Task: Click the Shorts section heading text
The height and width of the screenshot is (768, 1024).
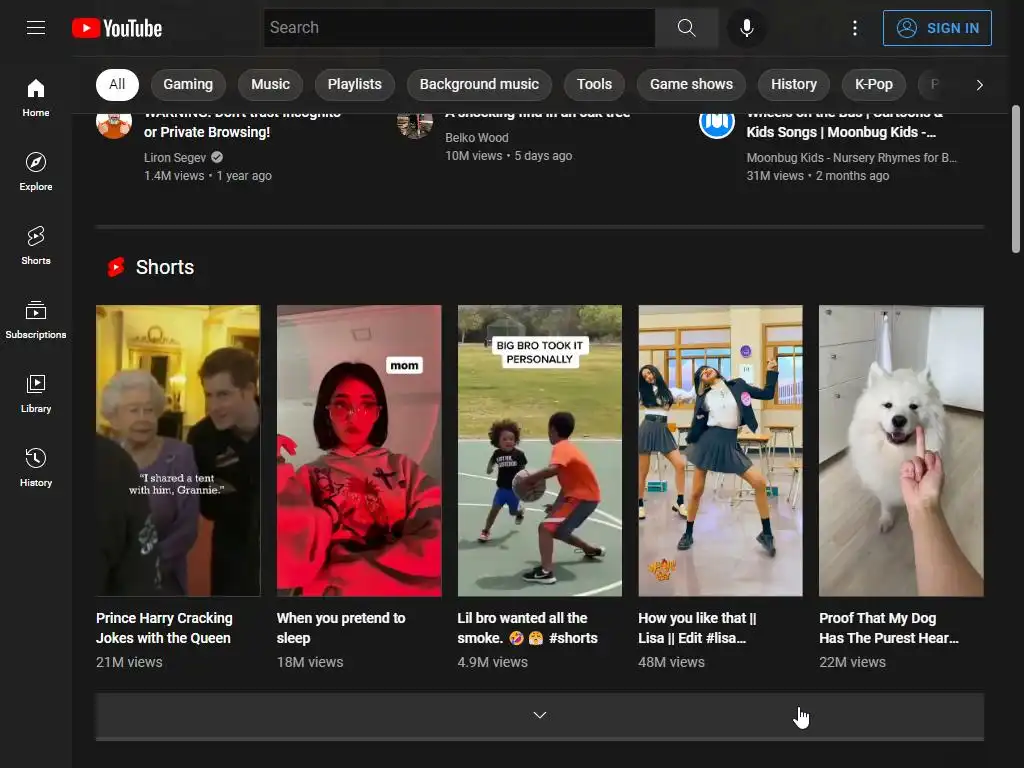Action: coord(165,267)
